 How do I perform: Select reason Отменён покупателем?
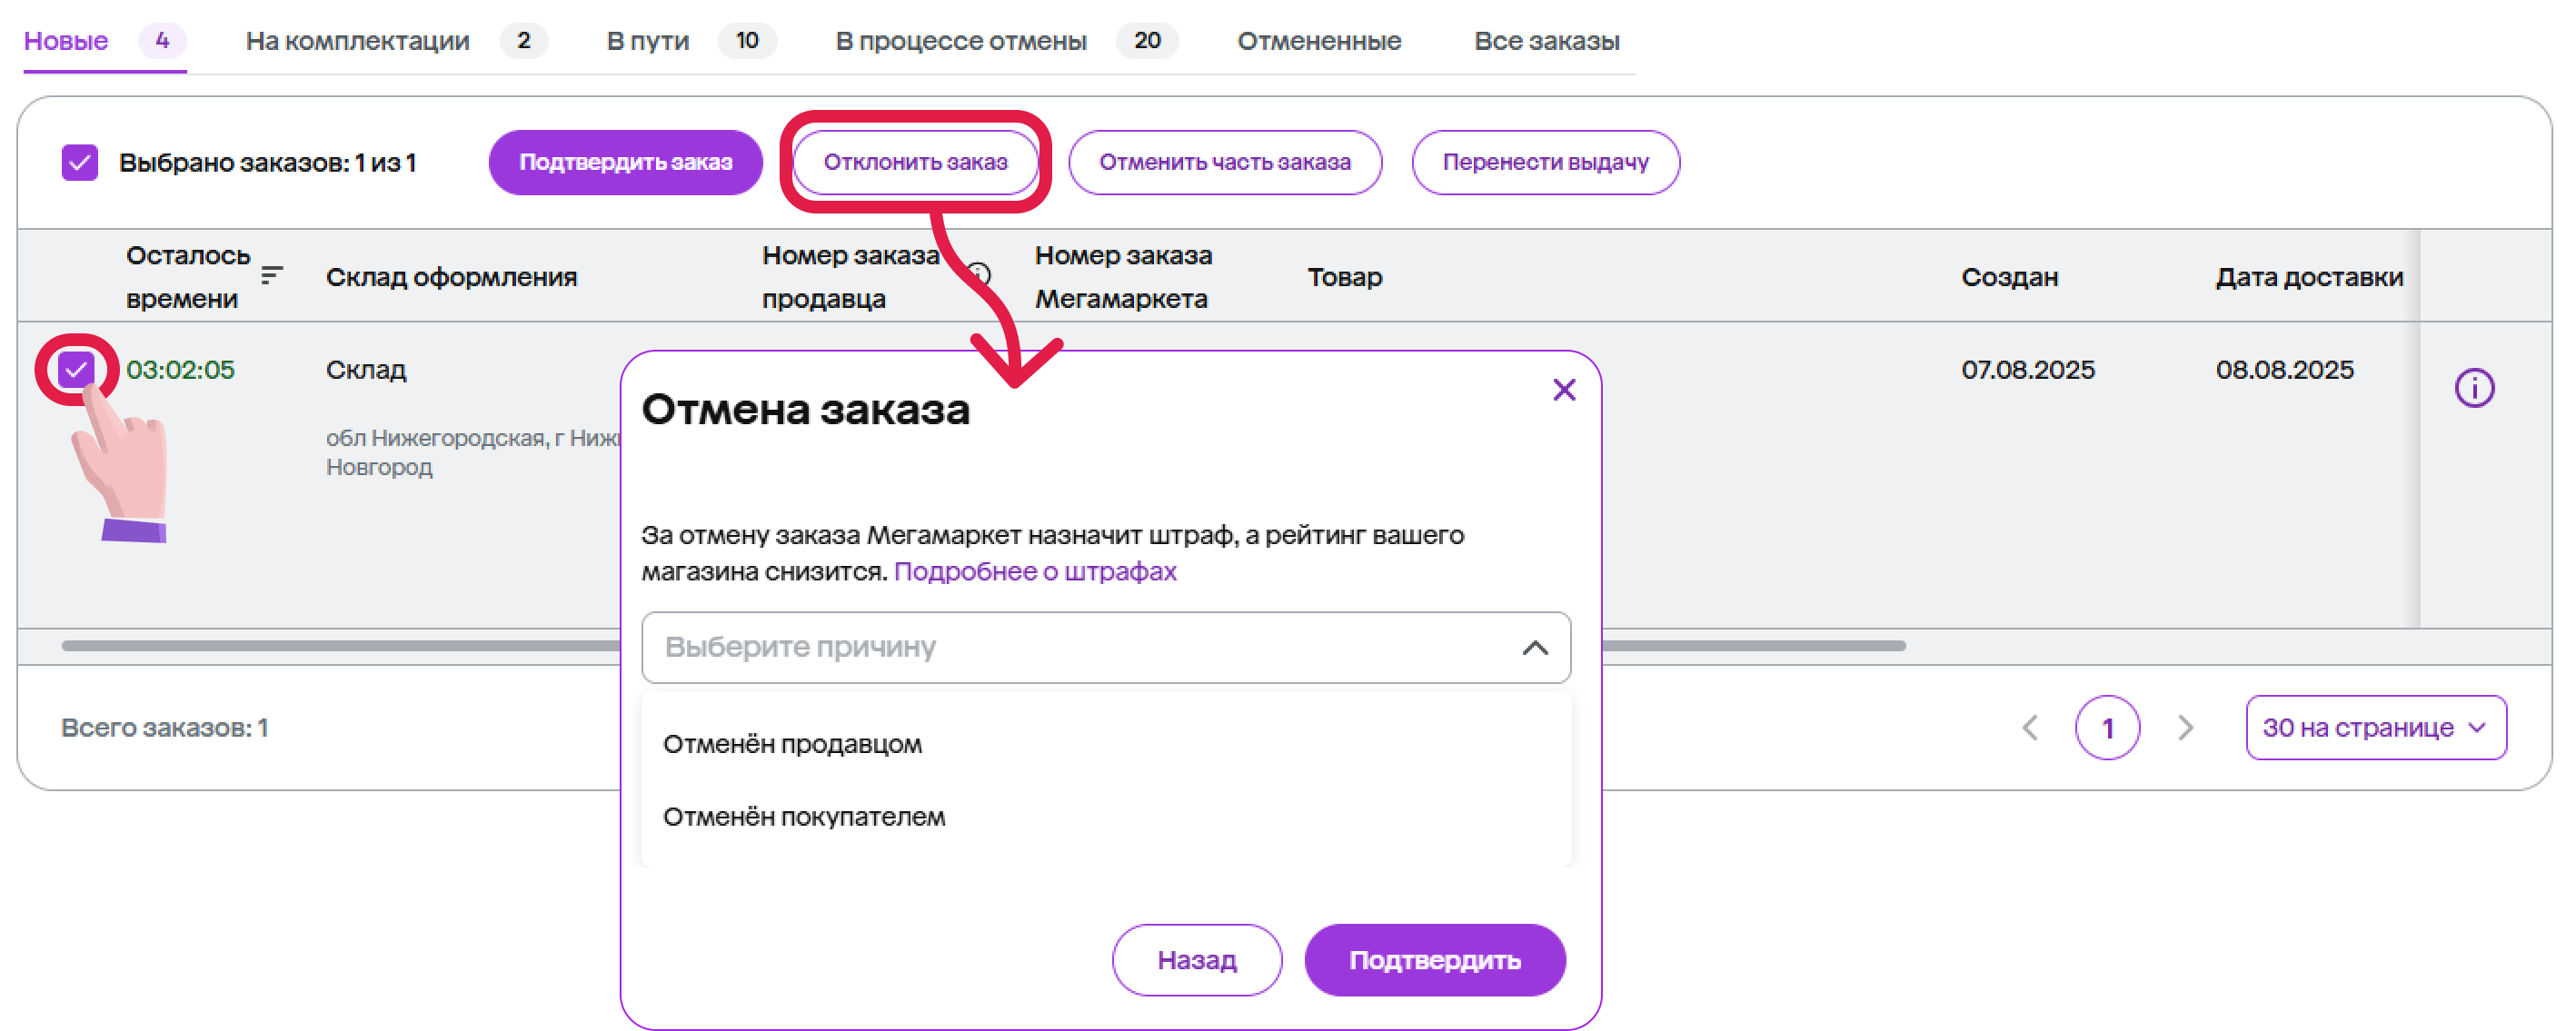pos(803,816)
